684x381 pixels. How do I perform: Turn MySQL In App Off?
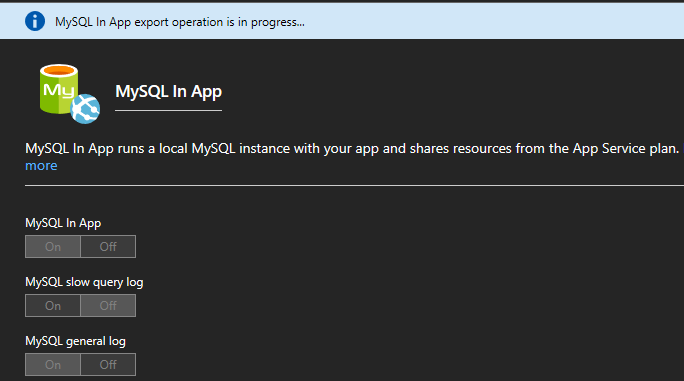[x=108, y=247]
